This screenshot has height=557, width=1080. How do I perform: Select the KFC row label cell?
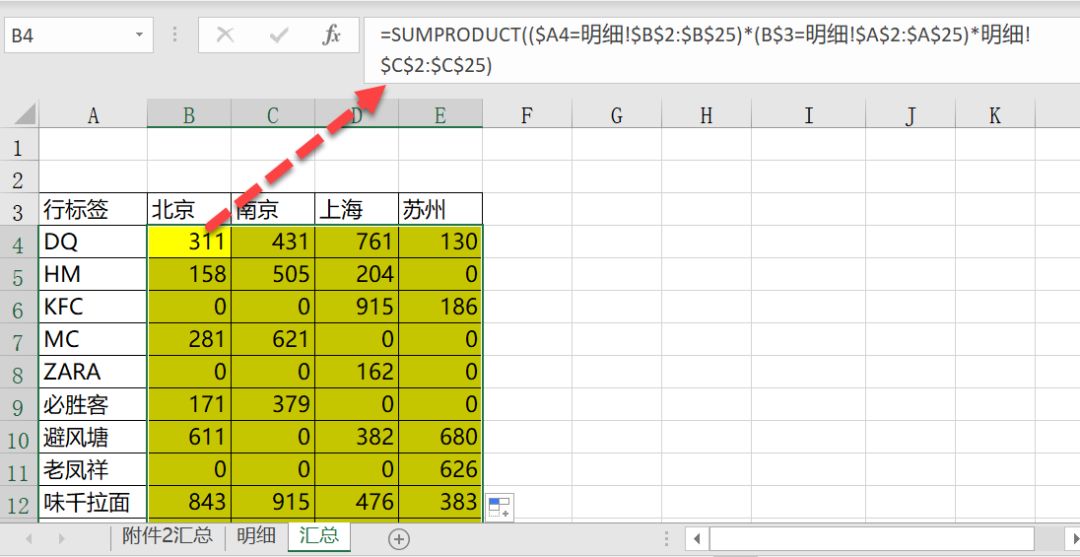93,306
